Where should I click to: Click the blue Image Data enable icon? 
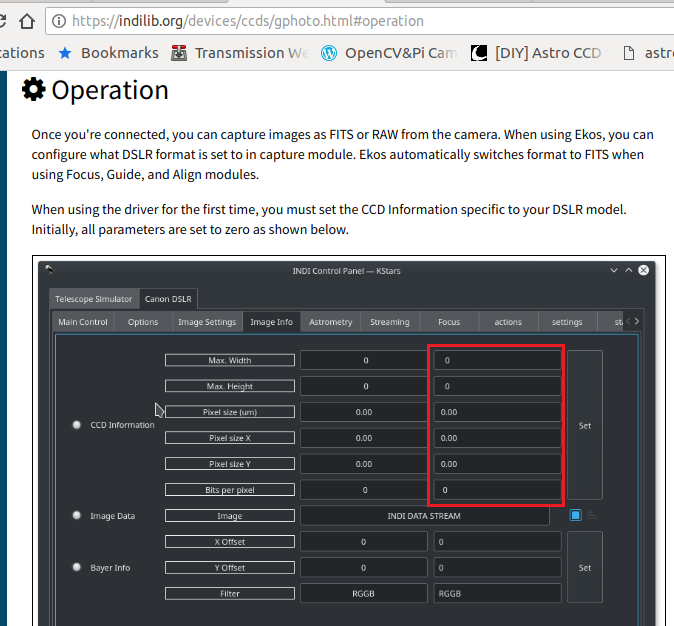576,515
